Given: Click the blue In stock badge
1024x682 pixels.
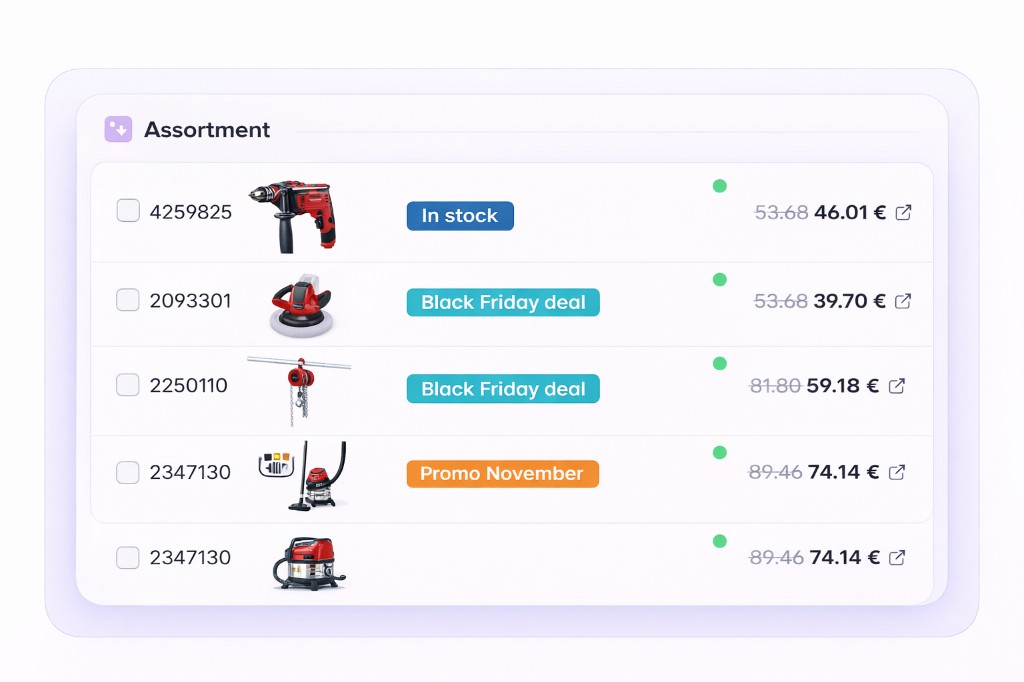Looking at the screenshot, I should (459, 216).
